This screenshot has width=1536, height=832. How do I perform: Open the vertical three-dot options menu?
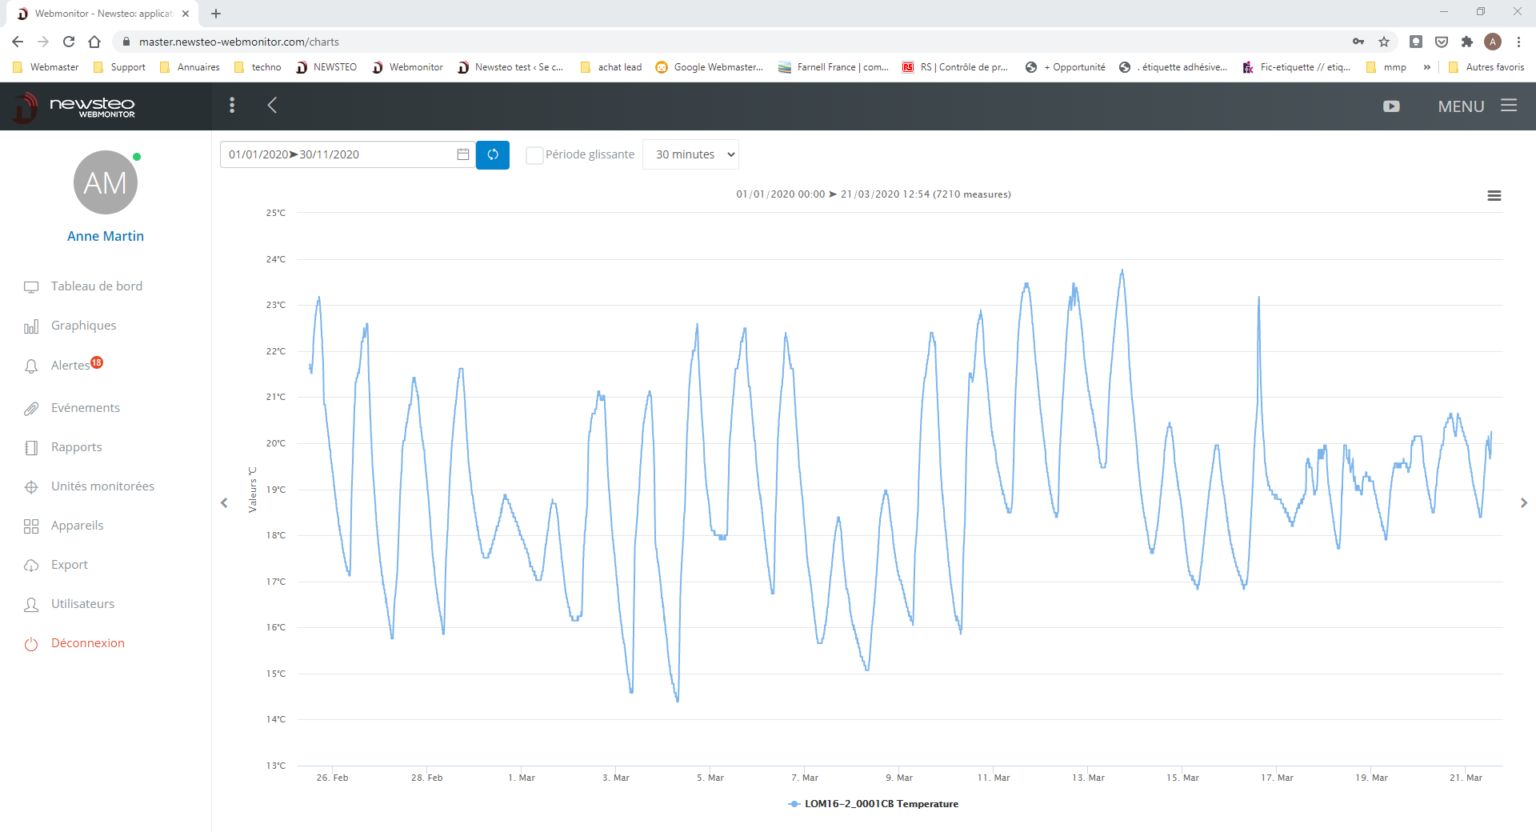tap(232, 105)
